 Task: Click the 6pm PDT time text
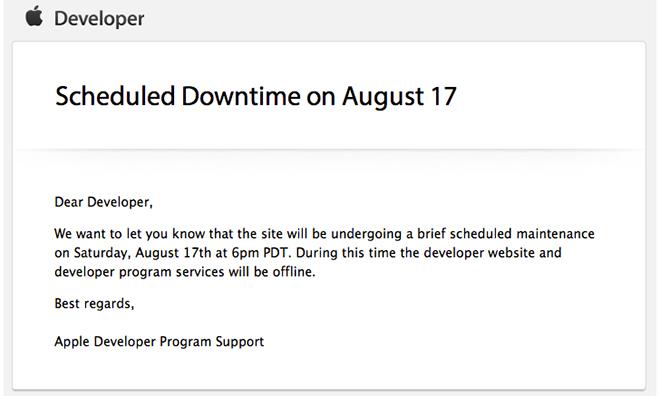(x=260, y=253)
